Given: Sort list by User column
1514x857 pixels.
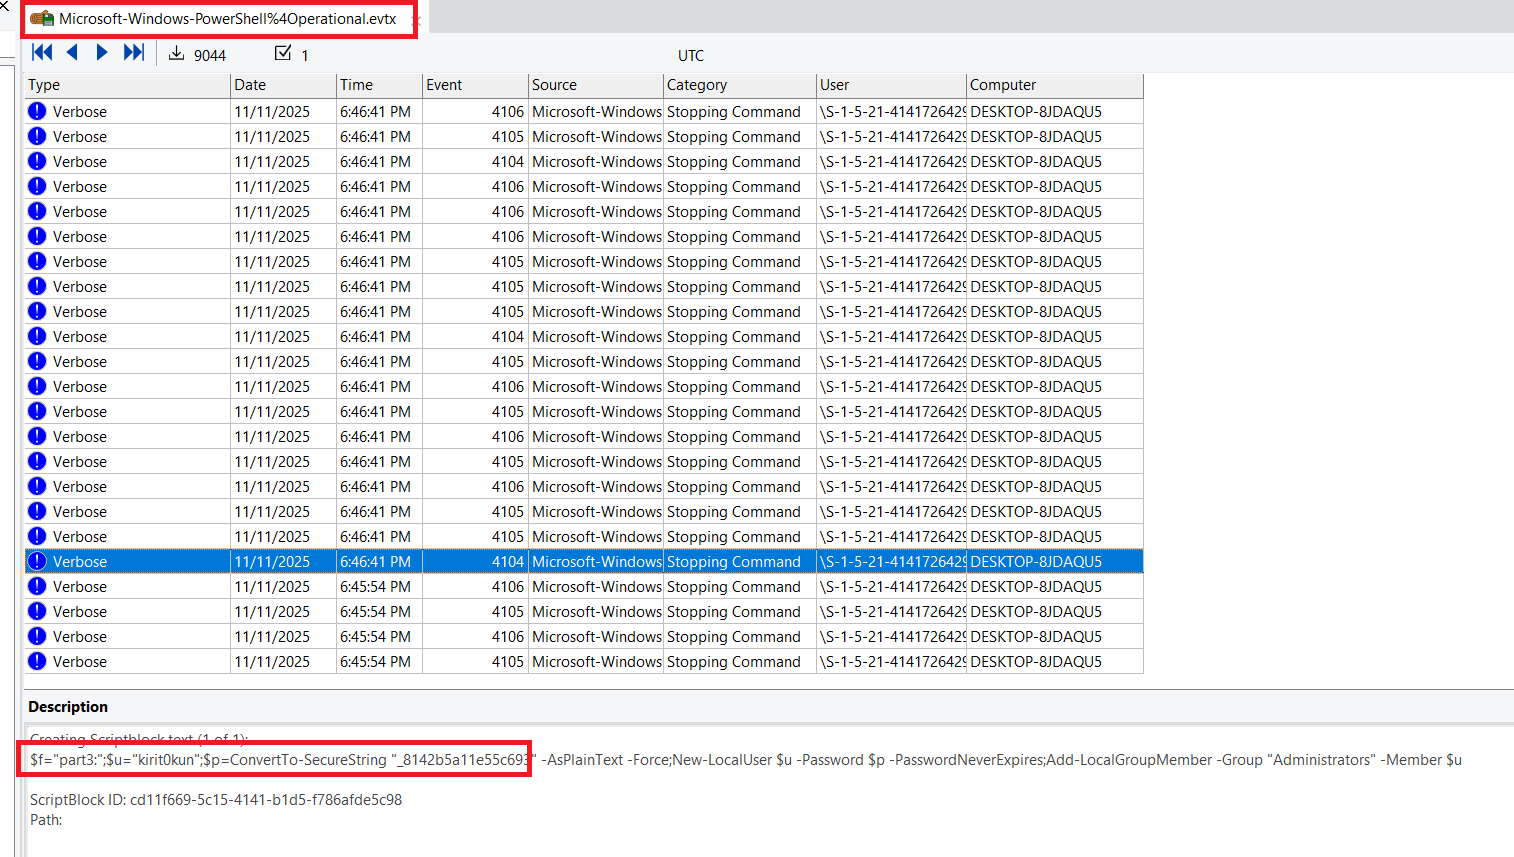Looking at the screenshot, I should (x=890, y=85).
